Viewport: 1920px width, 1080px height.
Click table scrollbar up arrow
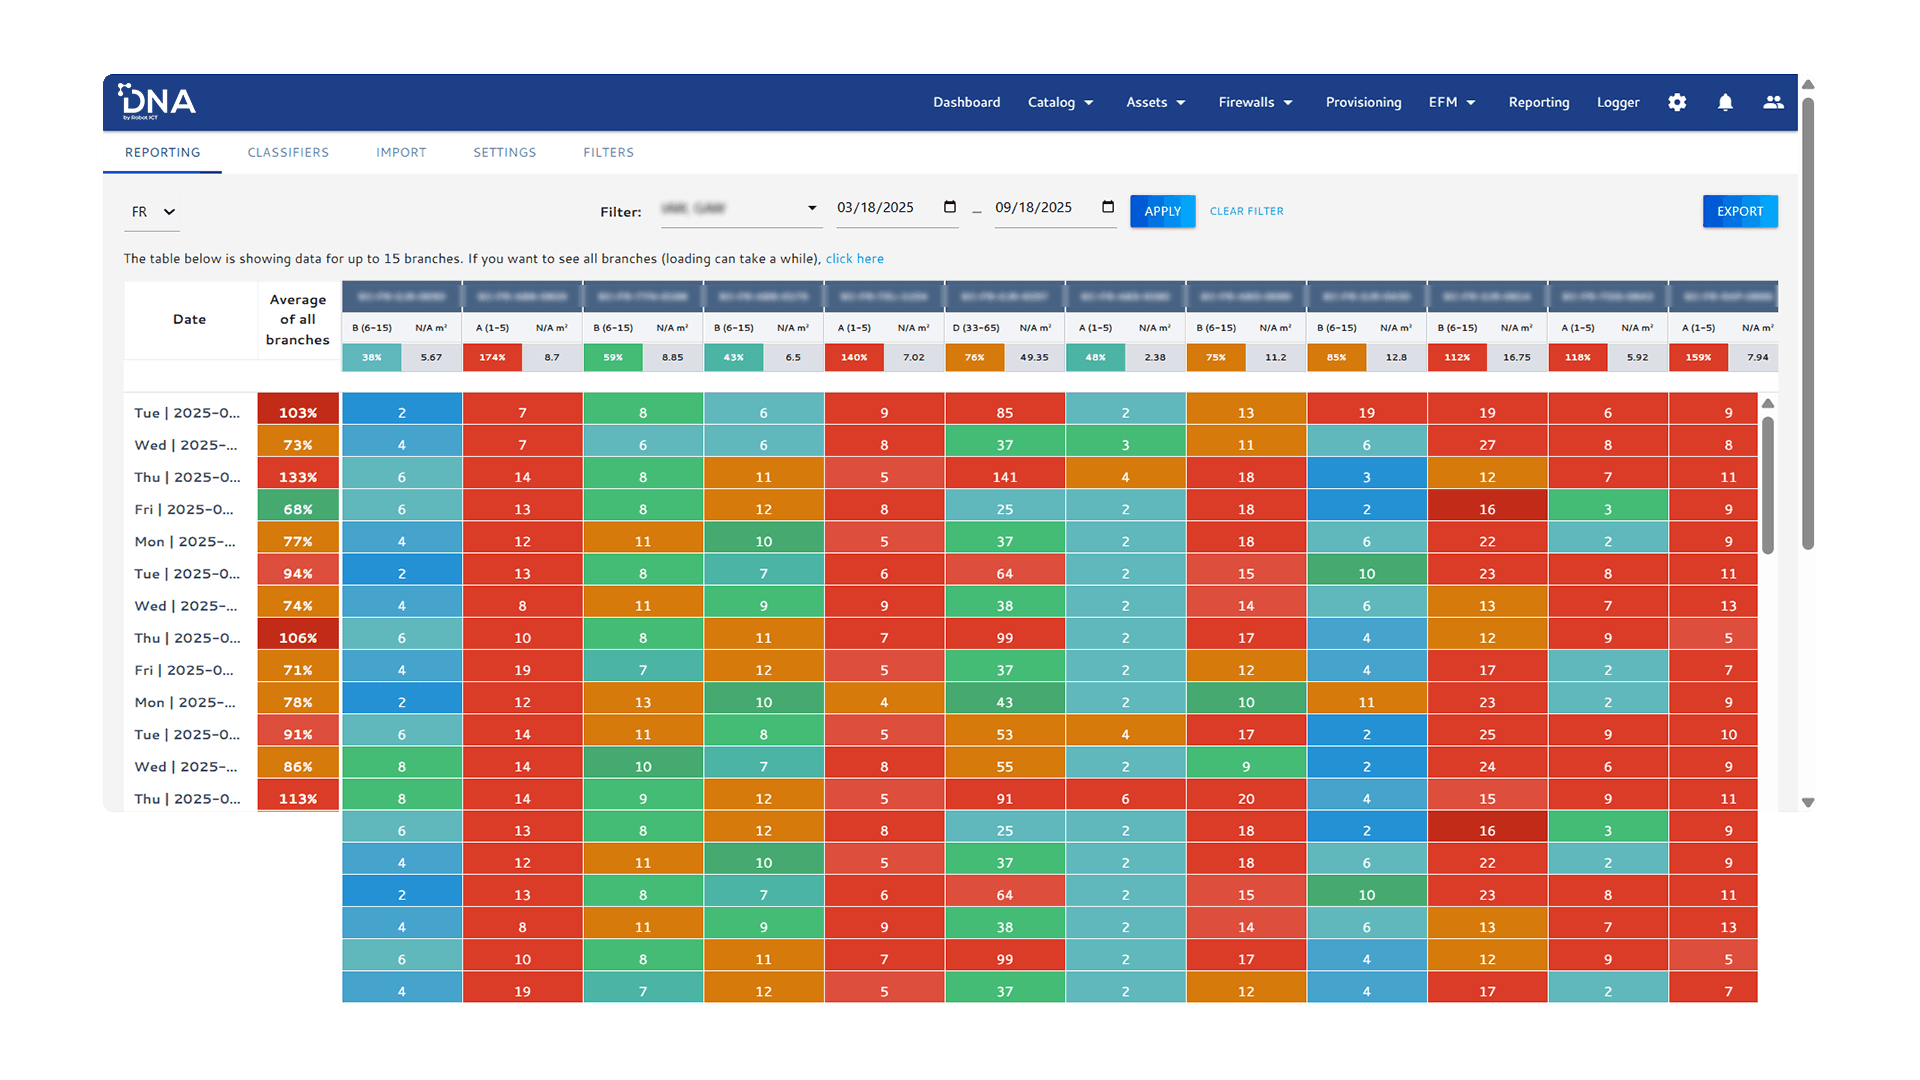(x=1768, y=403)
